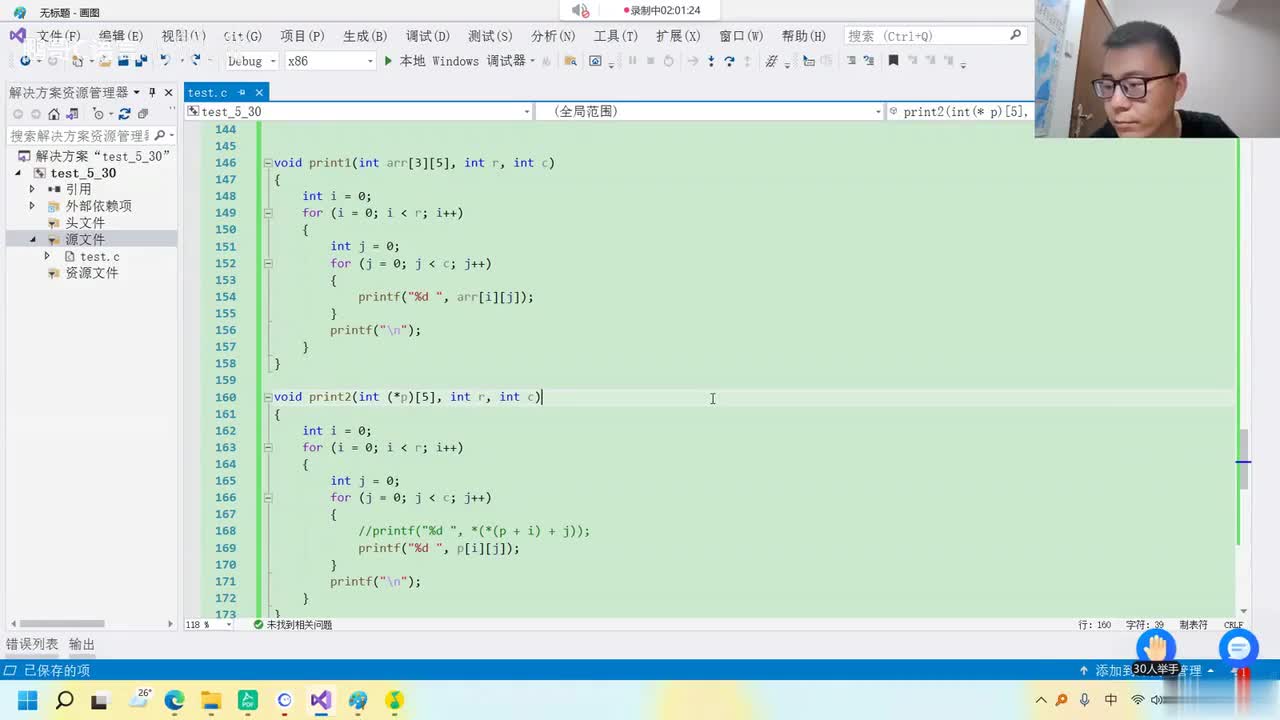Click the Step Over debugger icon

tap(729, 61)
